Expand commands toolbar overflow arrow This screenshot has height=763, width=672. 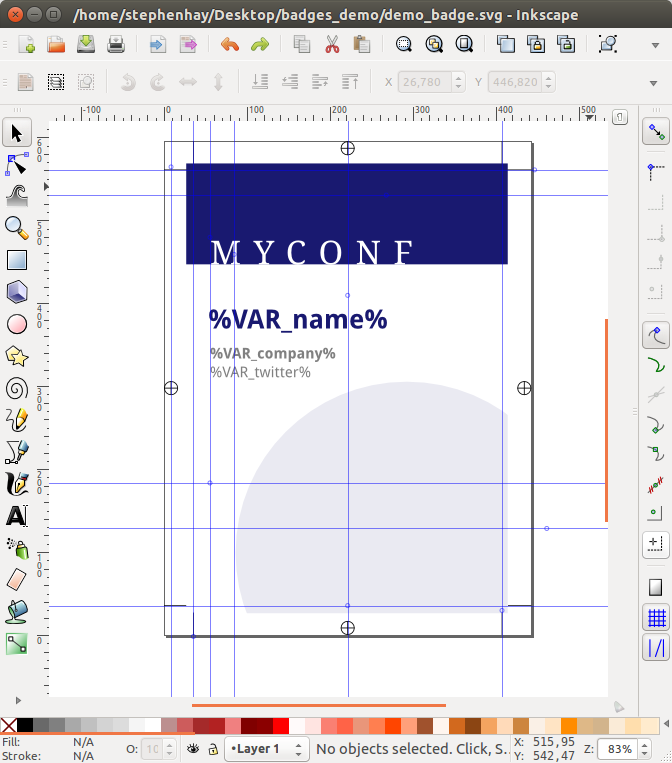click(655, 45)
